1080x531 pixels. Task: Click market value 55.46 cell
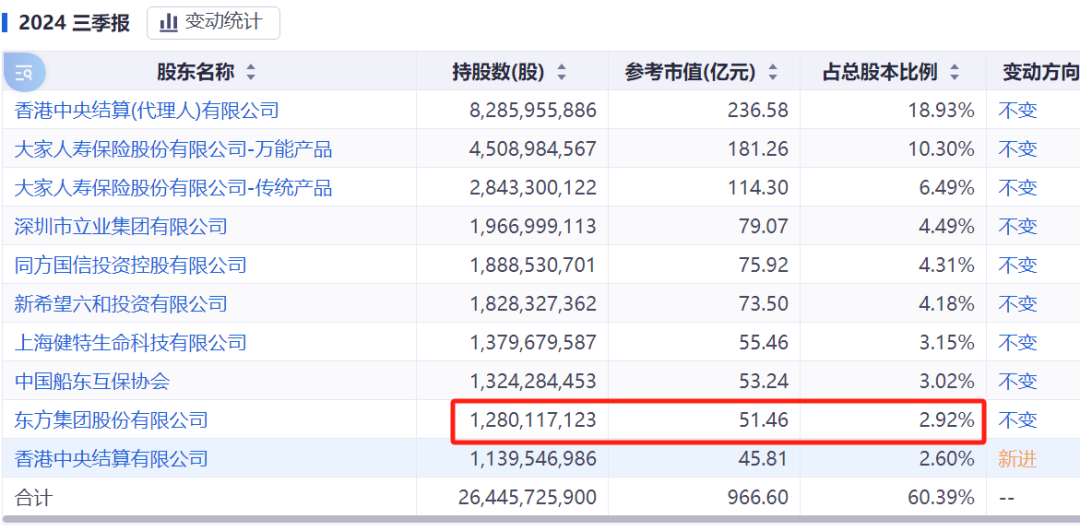764,342
